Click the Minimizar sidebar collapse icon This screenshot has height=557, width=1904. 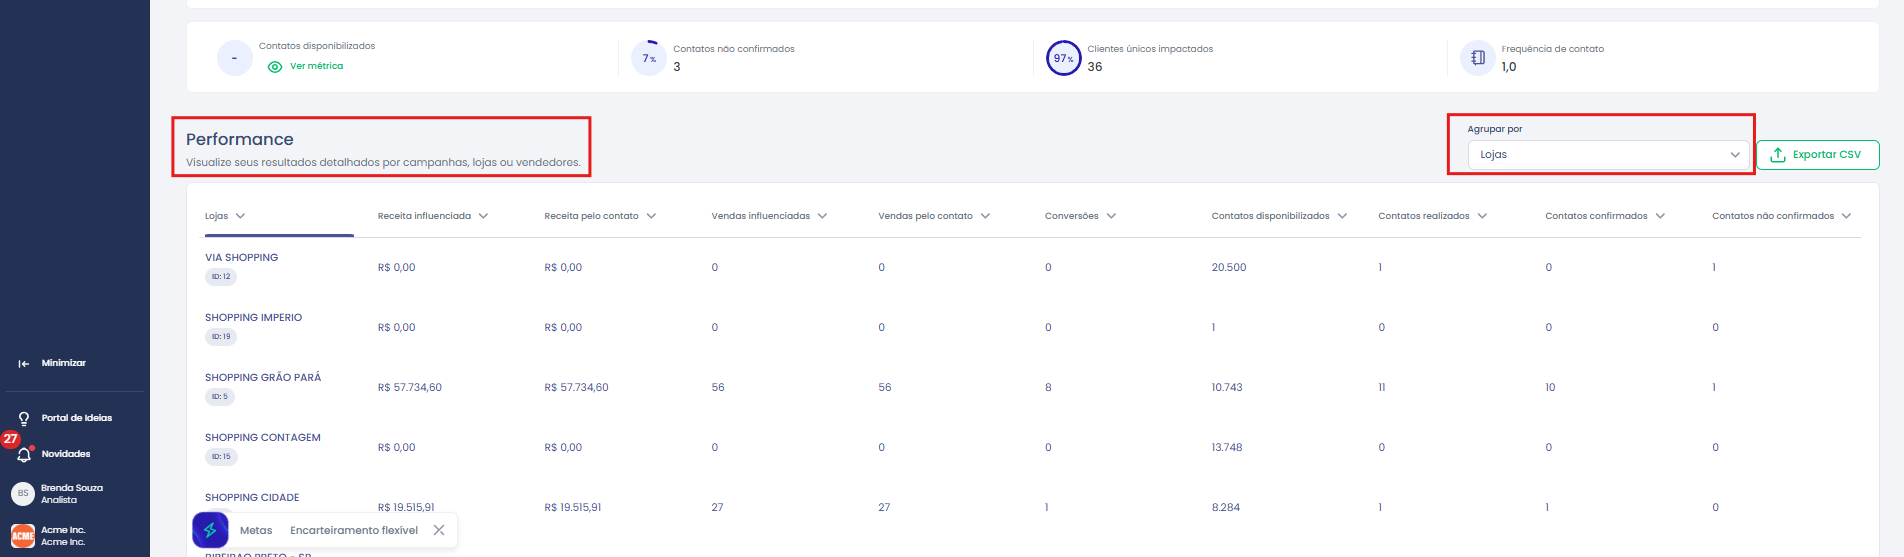pos(24,363)
